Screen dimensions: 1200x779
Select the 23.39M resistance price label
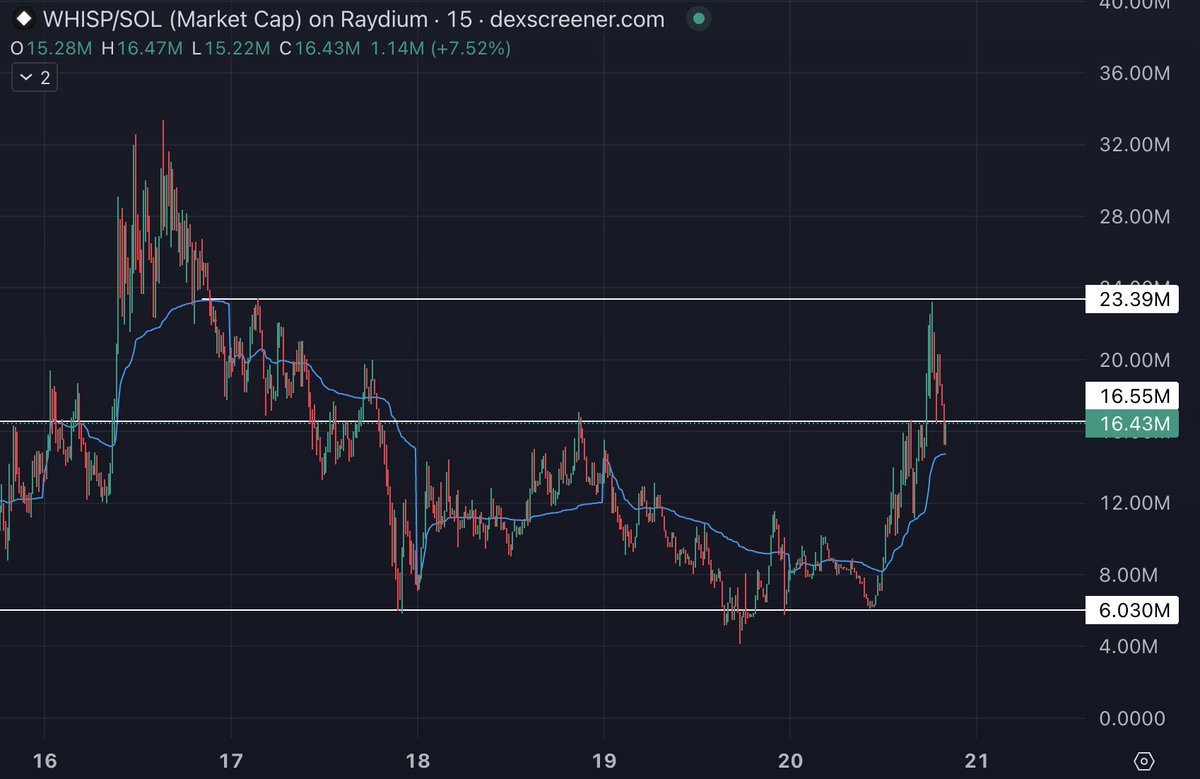[x=1132, y=299]
